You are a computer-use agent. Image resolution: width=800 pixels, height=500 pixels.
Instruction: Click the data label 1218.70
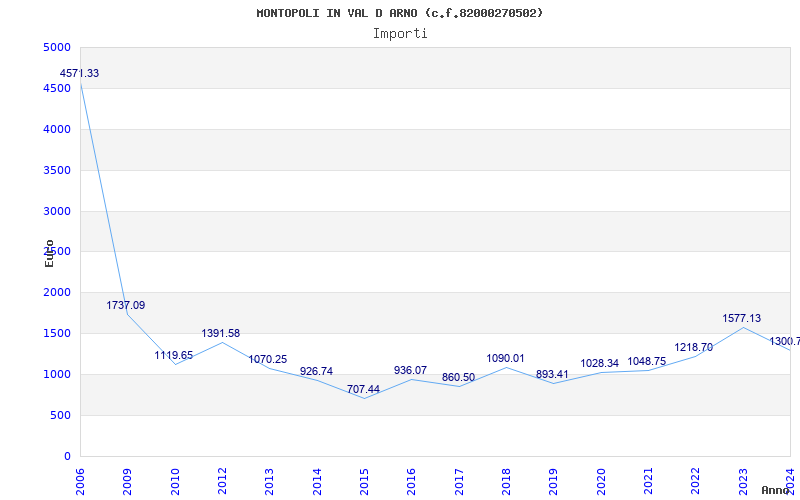[x=693, y=348]
